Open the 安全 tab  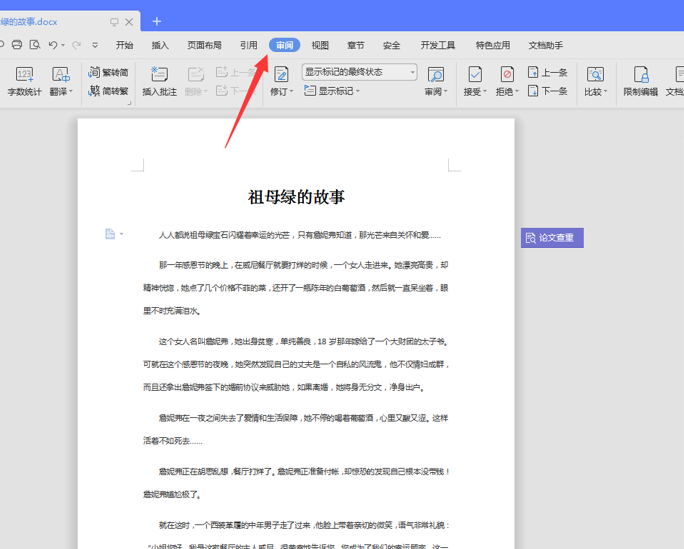[392, 45]
